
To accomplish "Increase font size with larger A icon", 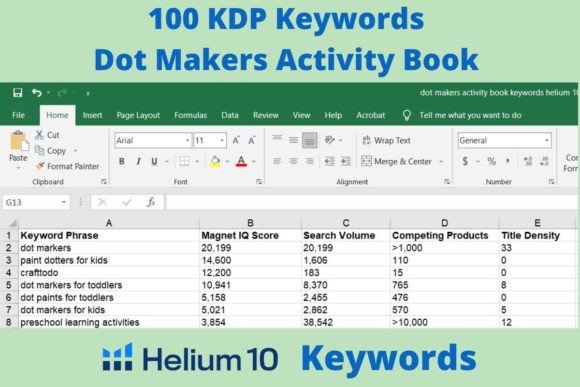I will click(x=236, y=140).
